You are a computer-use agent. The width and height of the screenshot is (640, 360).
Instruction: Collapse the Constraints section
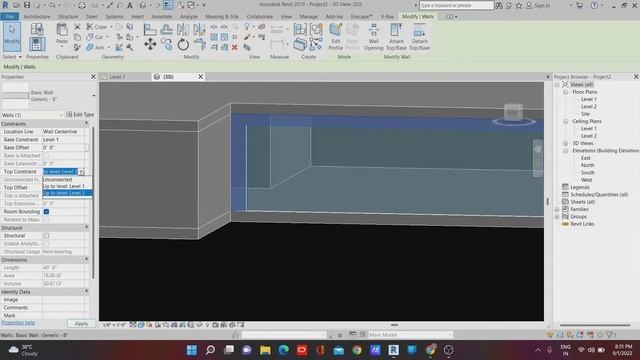(x=86, y=124)
